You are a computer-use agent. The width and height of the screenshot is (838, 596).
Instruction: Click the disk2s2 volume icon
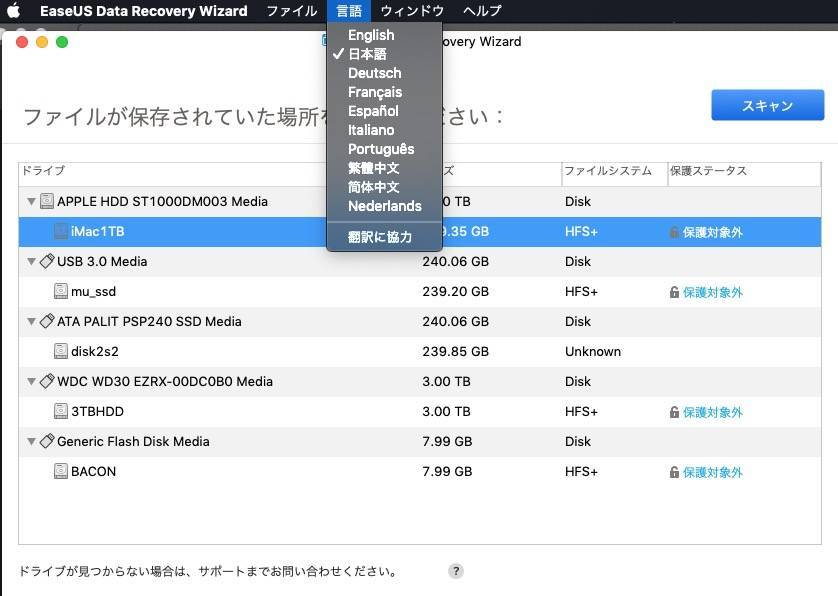pos(61,351)
